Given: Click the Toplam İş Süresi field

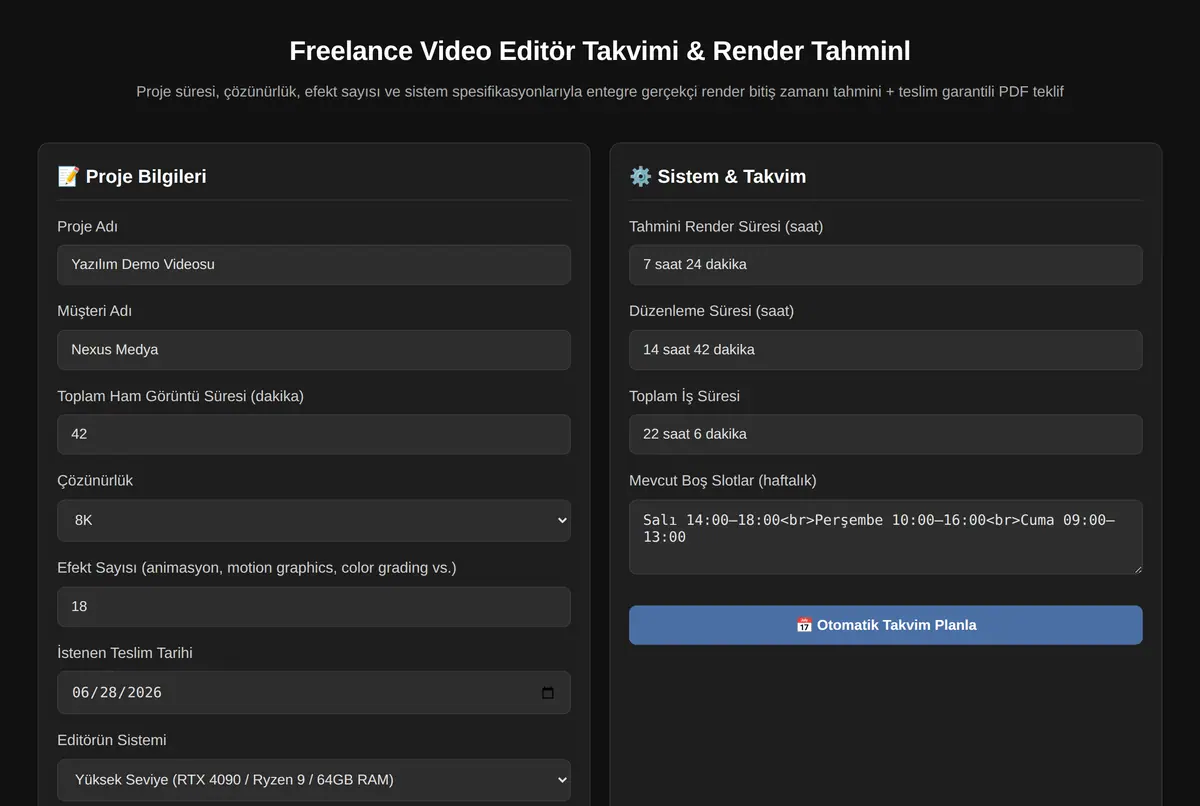Looking at the screenshot, I should 886,434.
